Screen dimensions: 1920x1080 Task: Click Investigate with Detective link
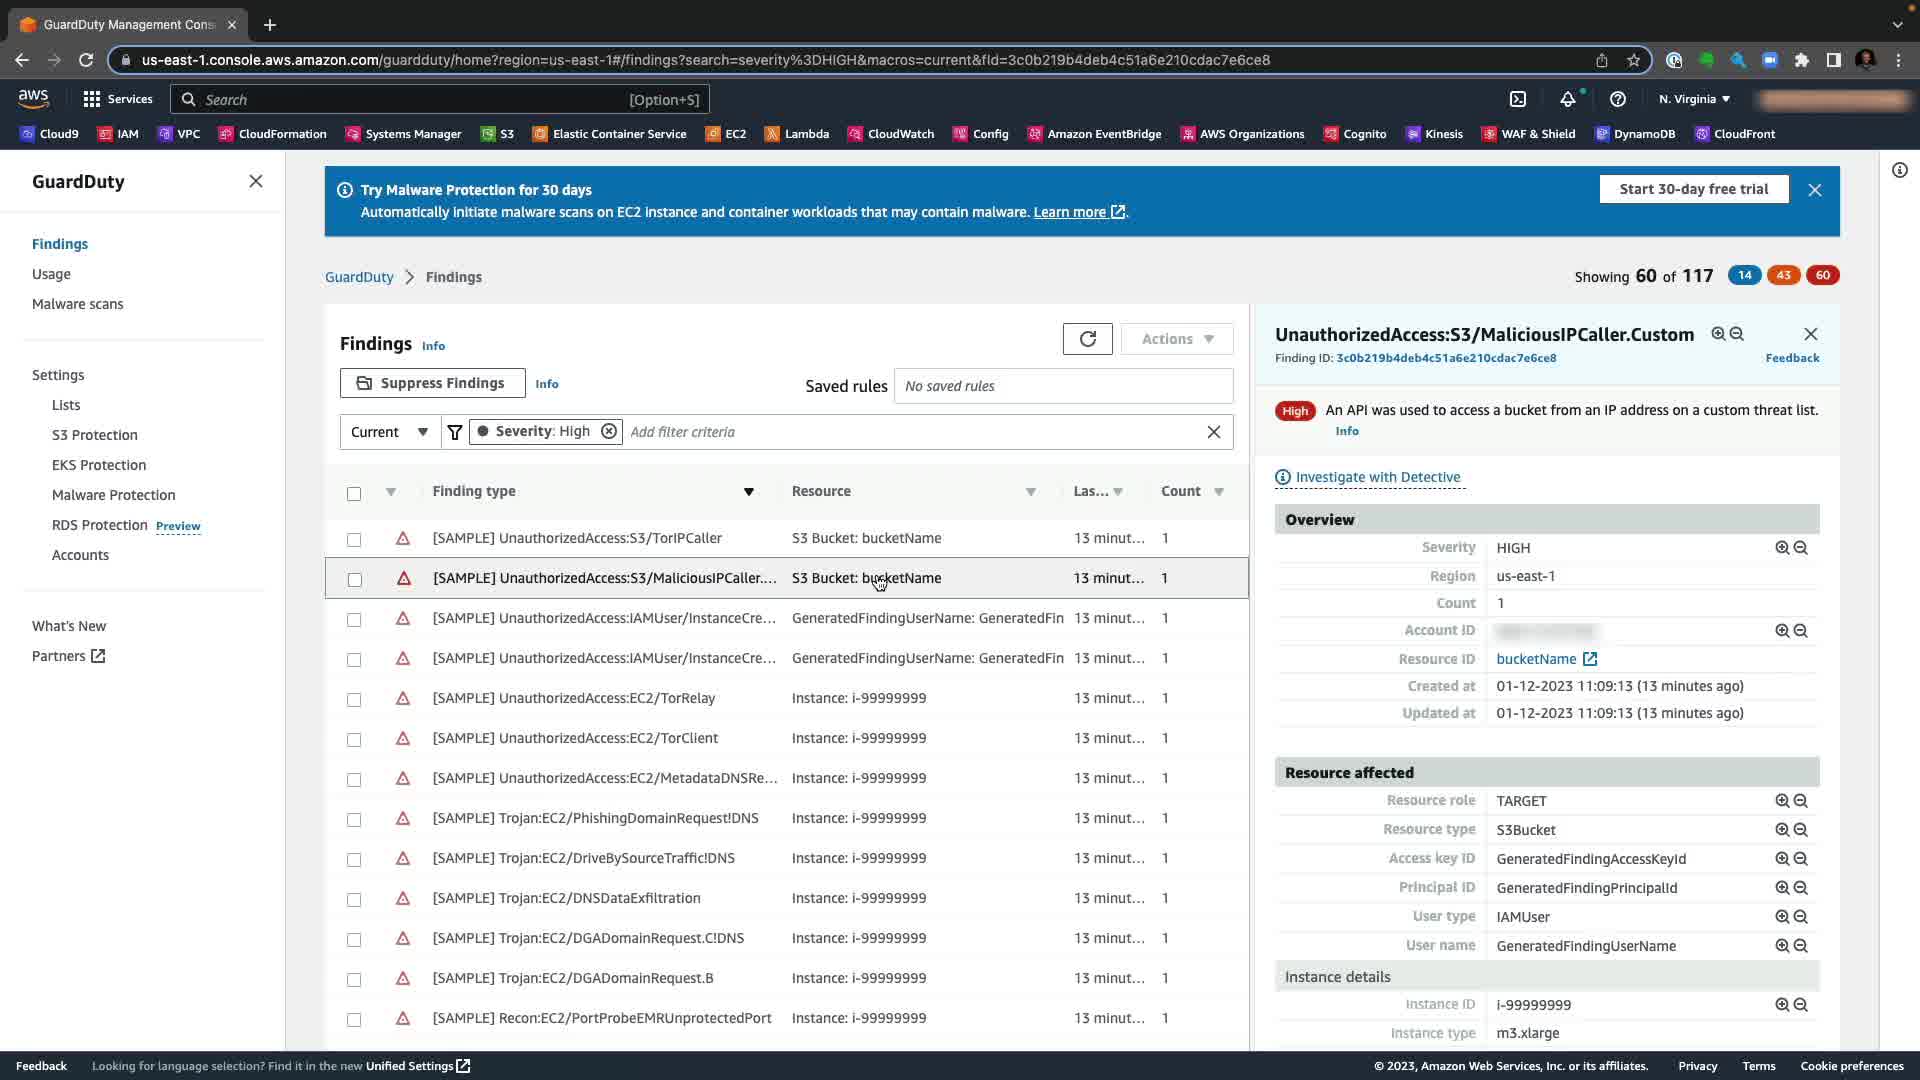[1377, 477]
